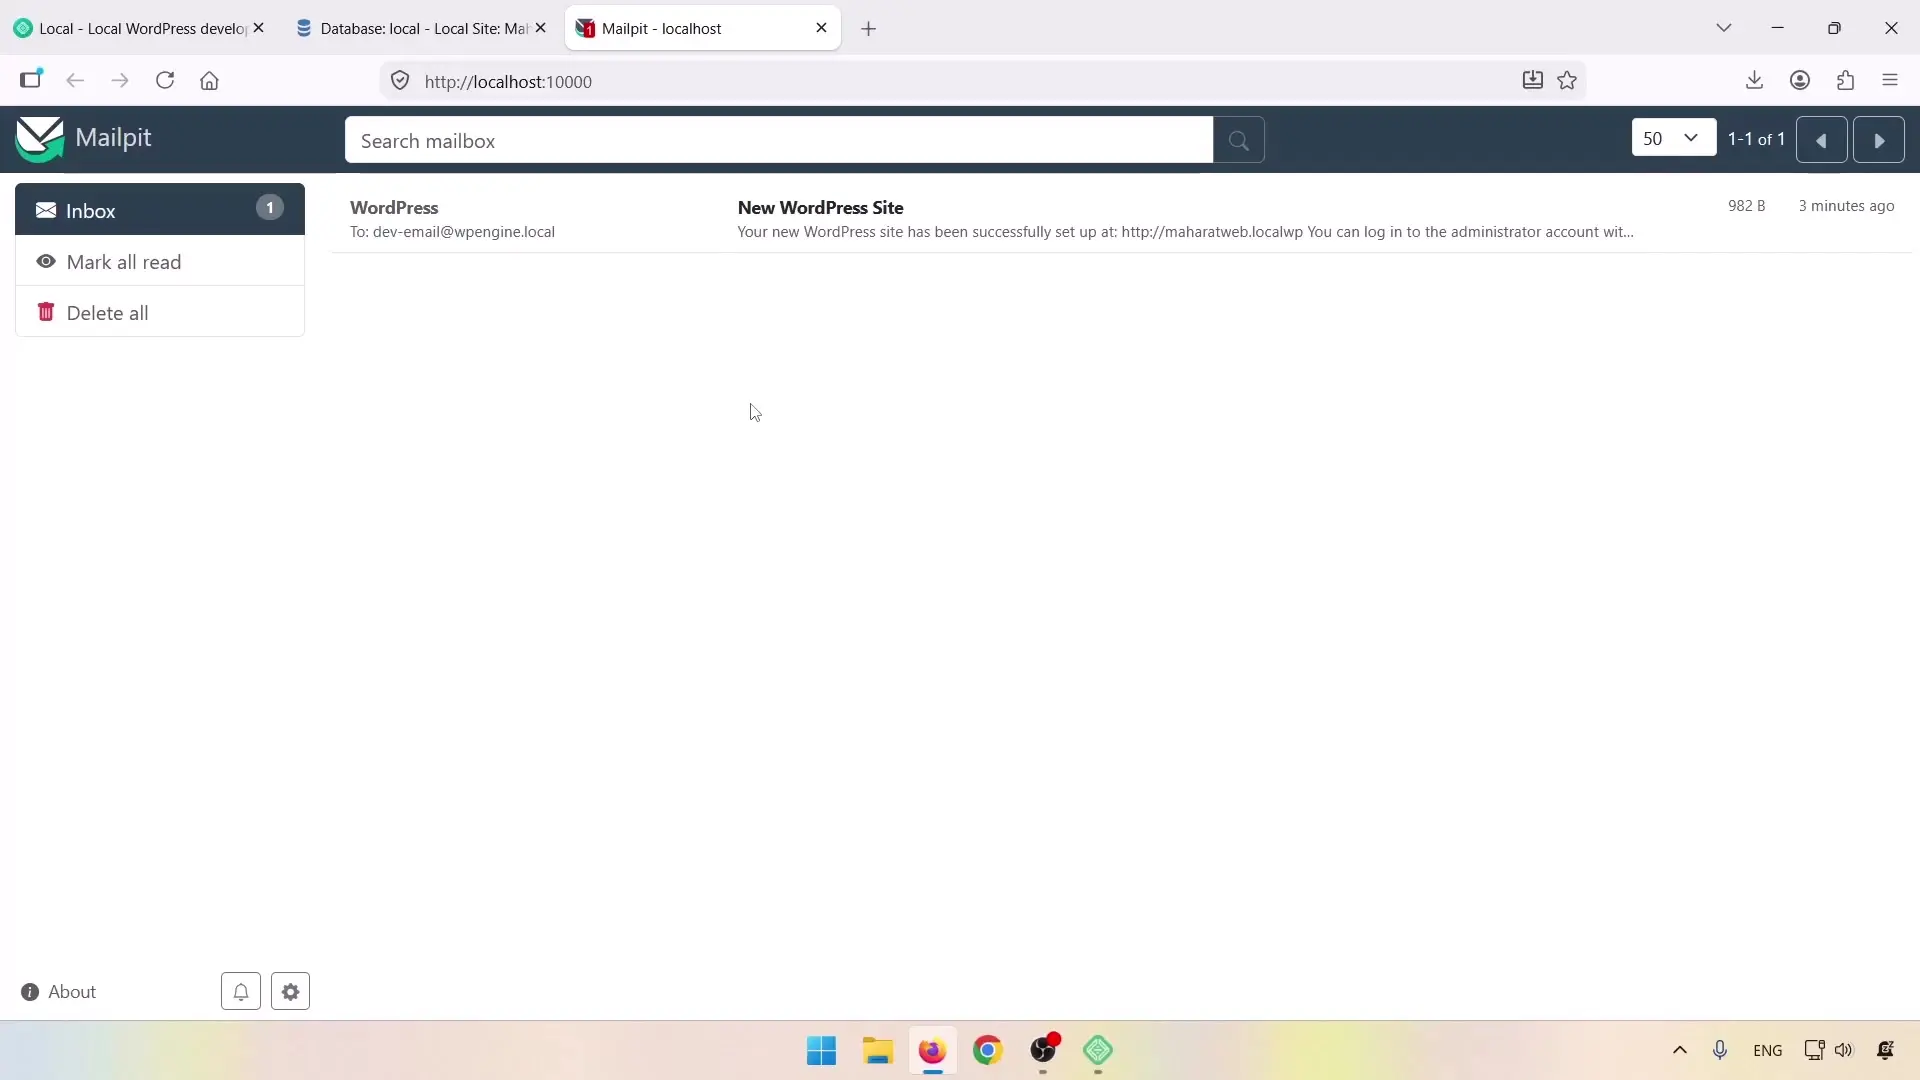1920x1080 pixels.
Task: Open Firefox downloads panel
Action: point(1754,81)
